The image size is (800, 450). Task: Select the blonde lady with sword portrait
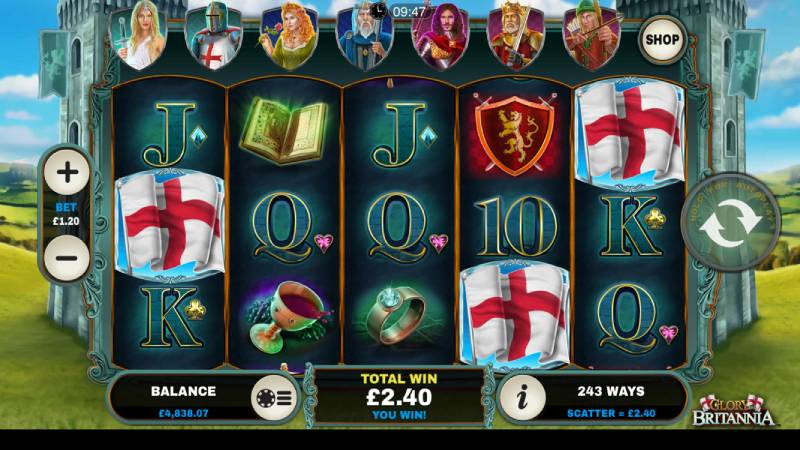pyautogui.click(x=139, y=36)
